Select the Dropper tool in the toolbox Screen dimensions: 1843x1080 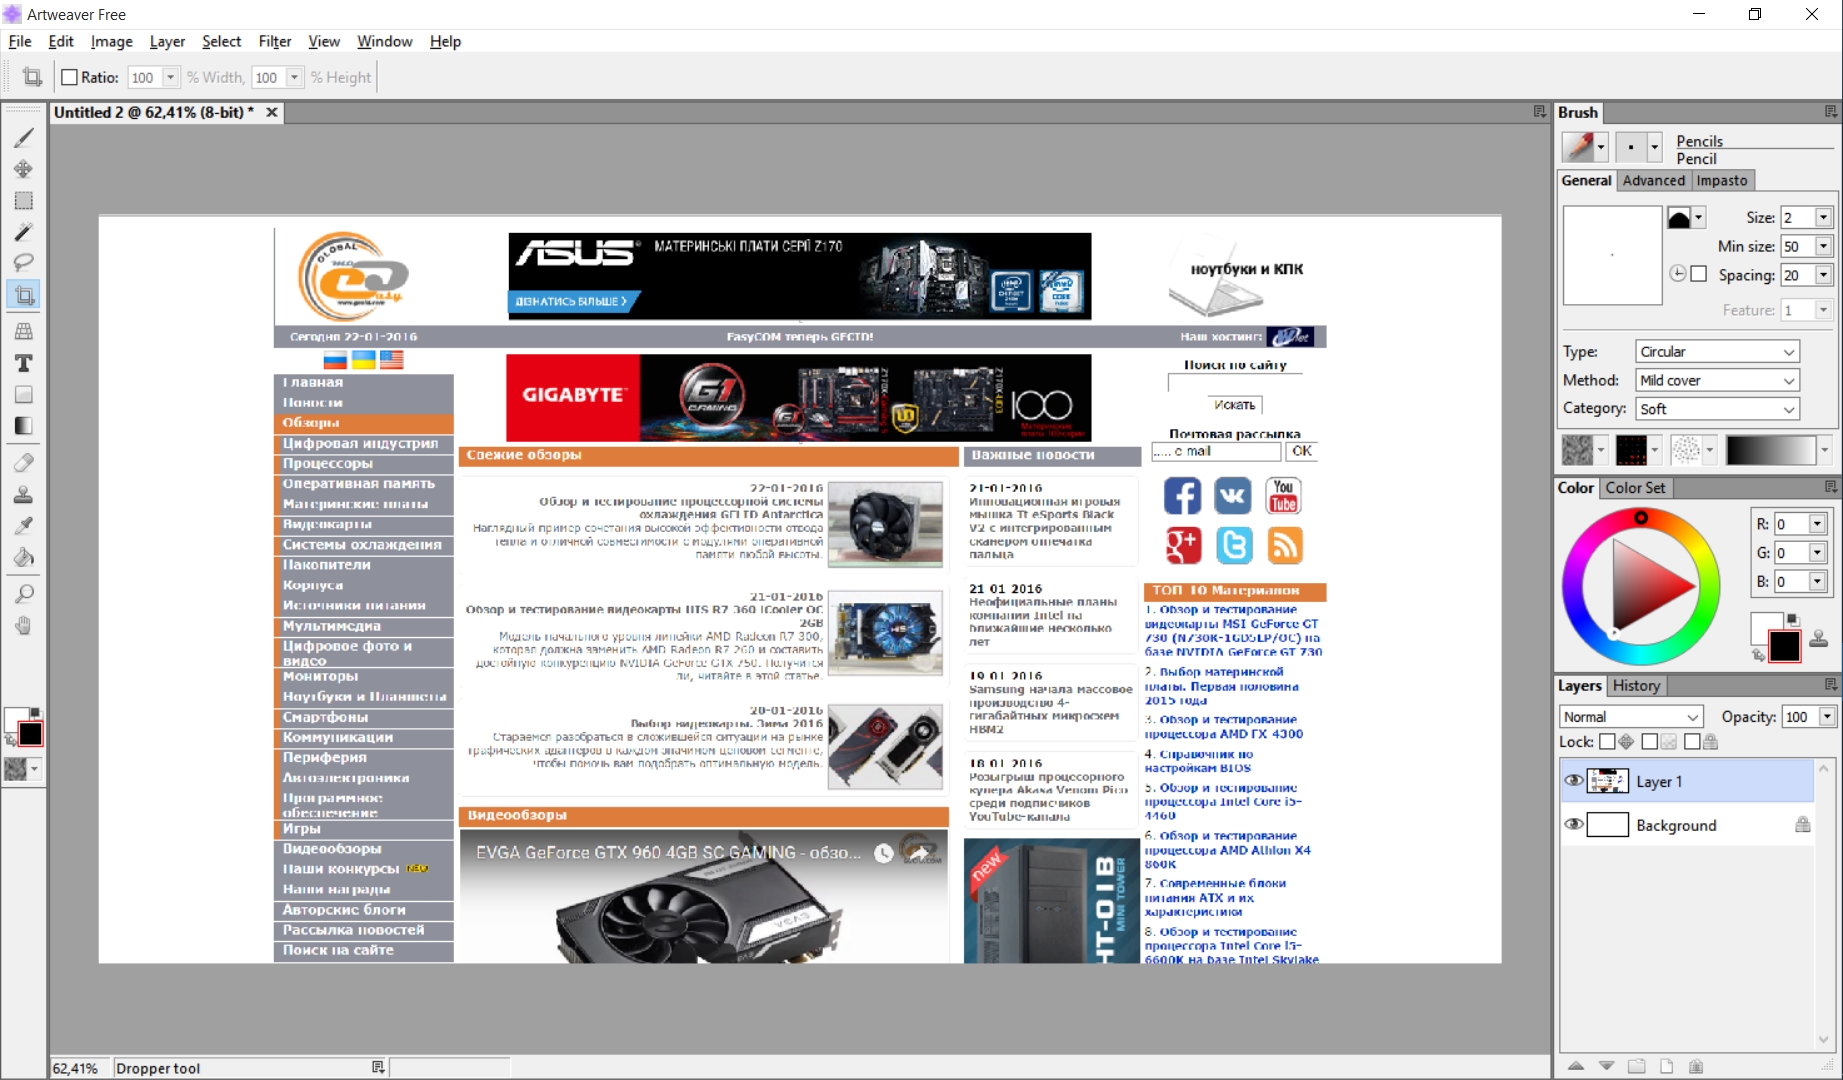click(x=23, y=525)
